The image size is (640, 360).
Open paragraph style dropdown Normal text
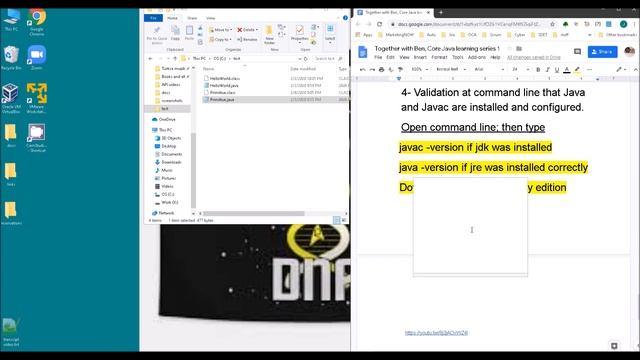(x=451, y=70)
